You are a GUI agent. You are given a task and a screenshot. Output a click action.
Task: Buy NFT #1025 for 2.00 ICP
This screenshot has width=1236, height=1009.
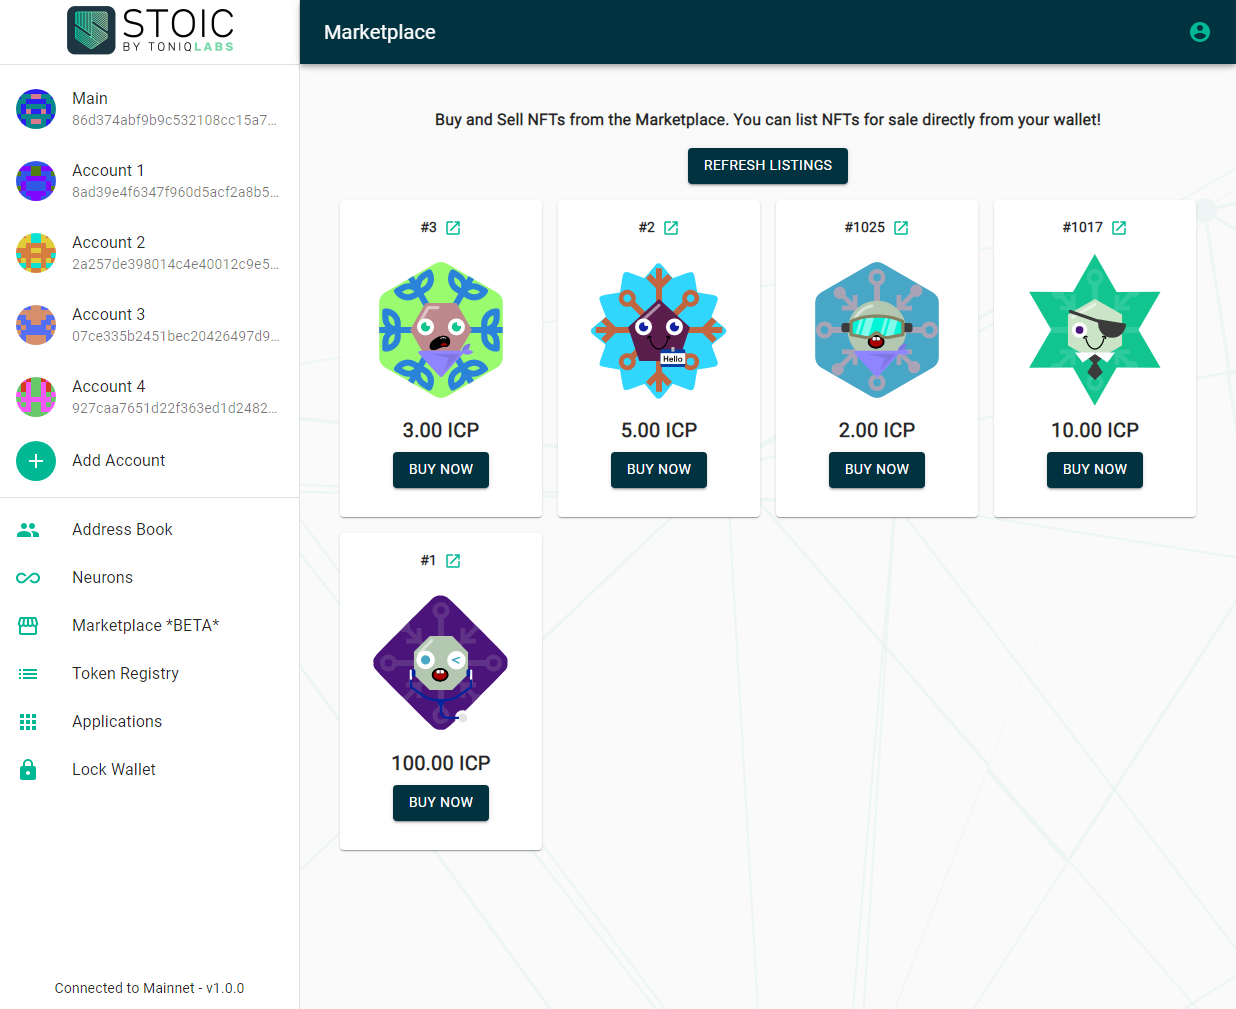coord(877,470)
